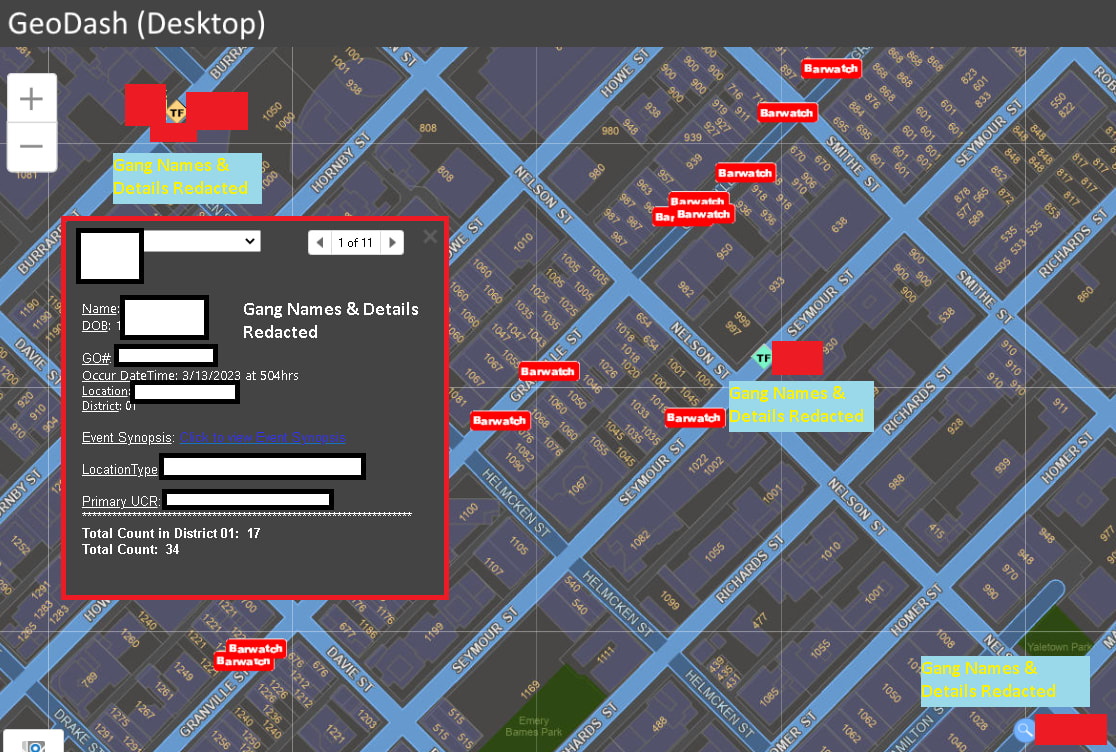Select lower Barwatch marker near building 1249
Screen dimensions: 1116x752
(x=243, y=662)
